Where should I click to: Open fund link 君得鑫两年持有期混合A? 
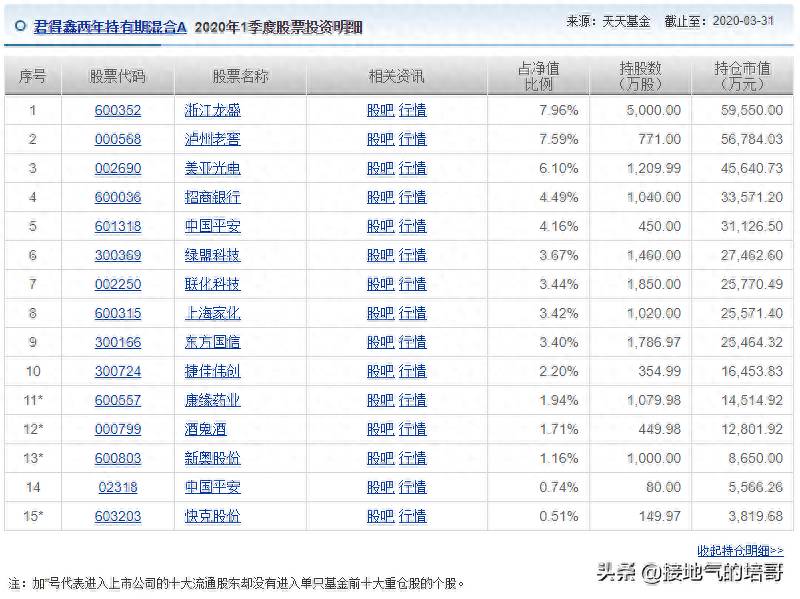point(110,27)
